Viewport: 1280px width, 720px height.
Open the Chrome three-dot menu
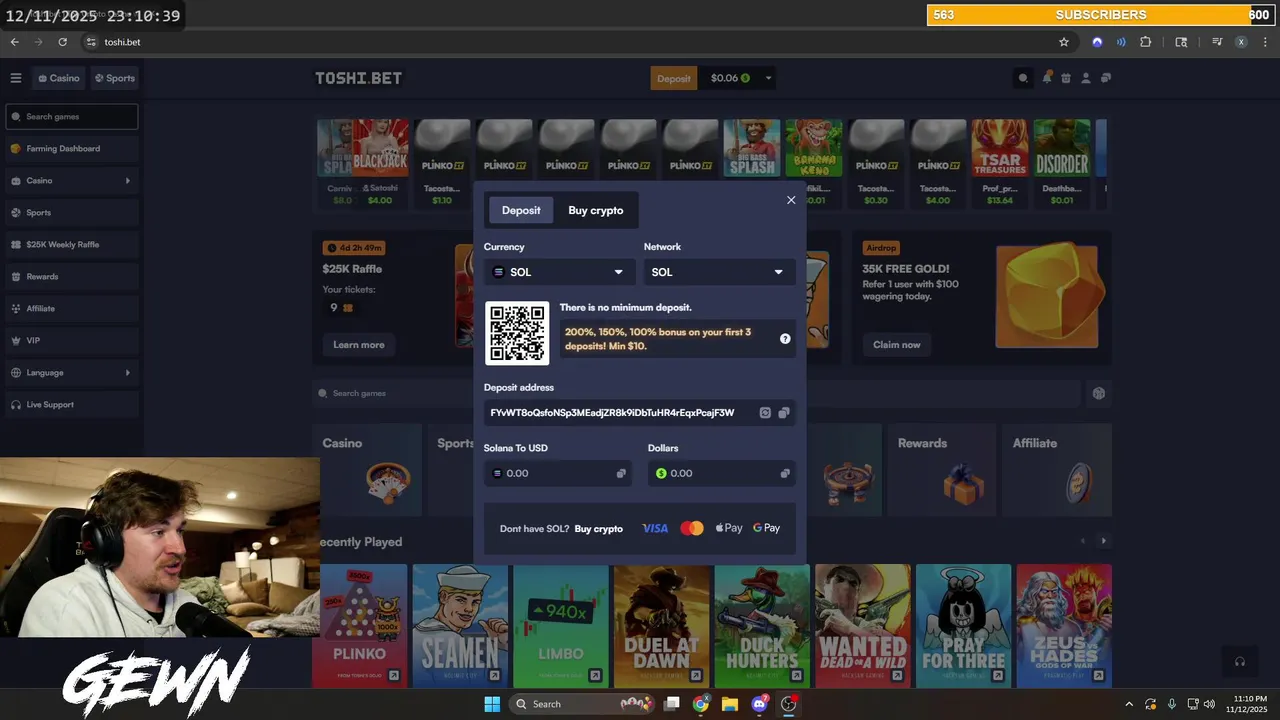pyautogui.click(x=1265, y=42)
